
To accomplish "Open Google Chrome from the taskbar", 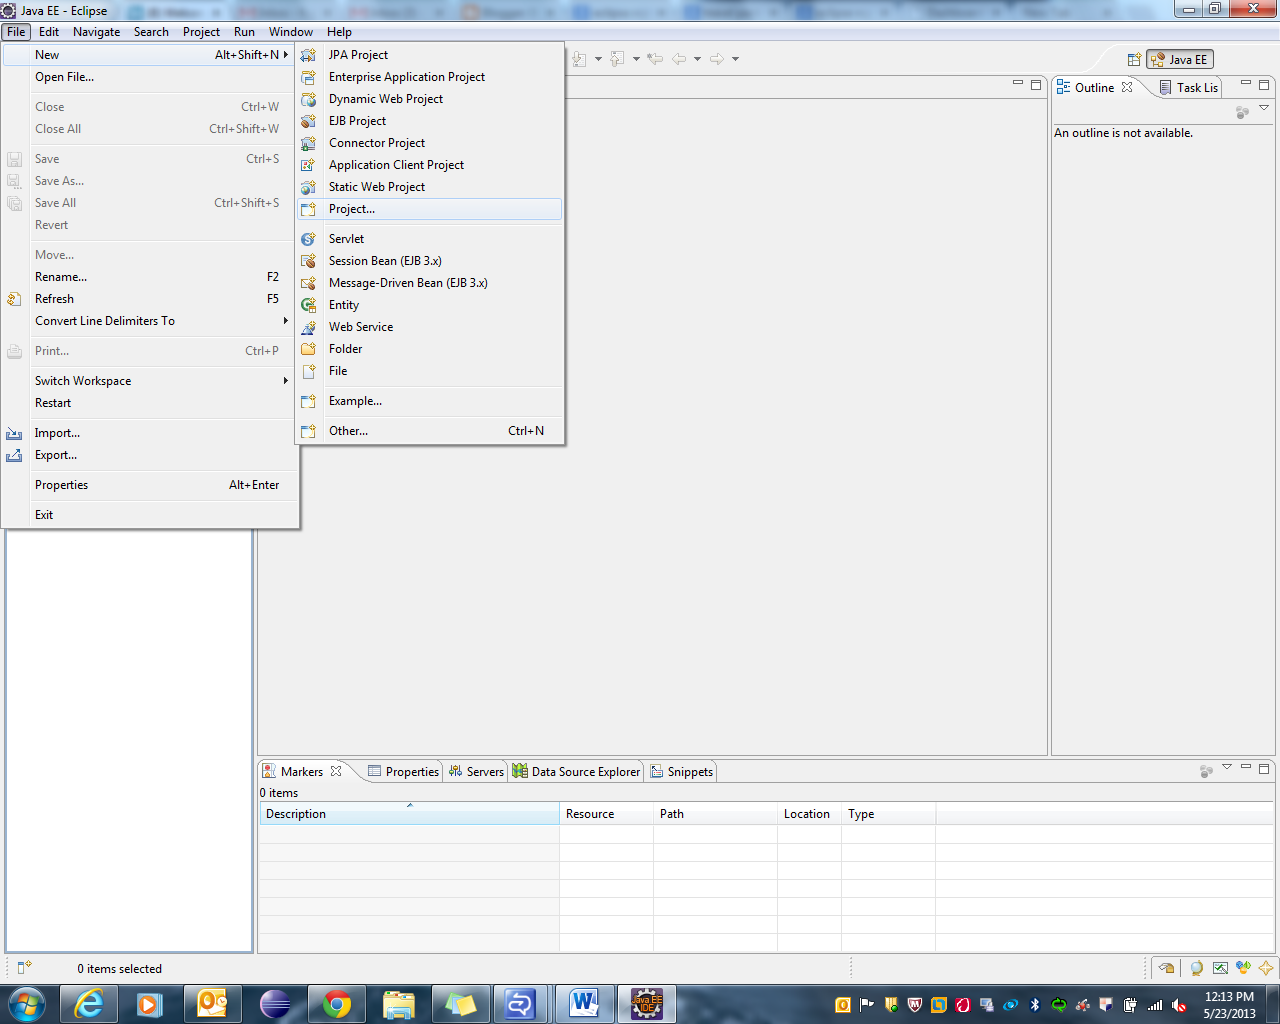I will pyautogui.click(x=337, y=1003).
